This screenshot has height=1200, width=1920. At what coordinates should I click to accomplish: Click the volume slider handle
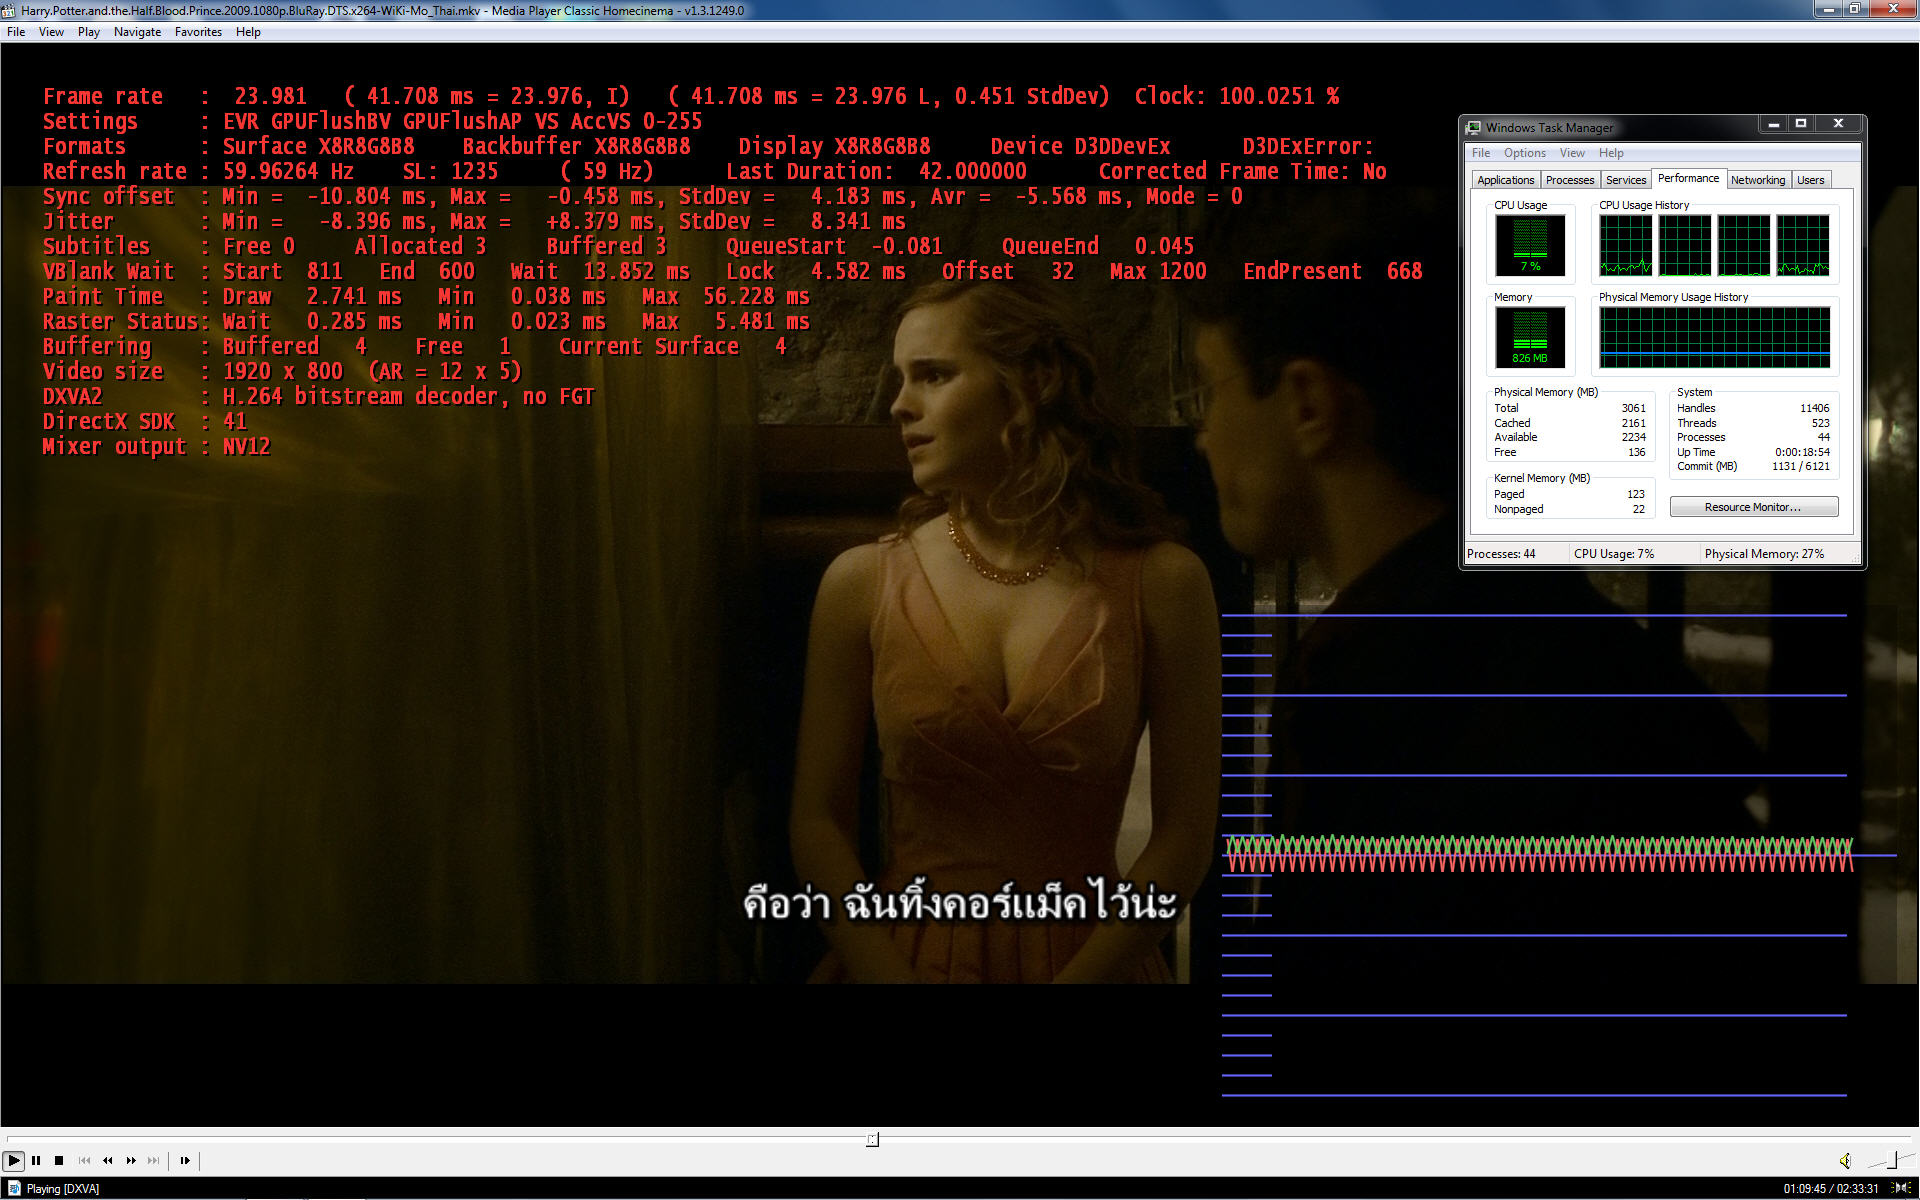[x=1892, y=1159]
